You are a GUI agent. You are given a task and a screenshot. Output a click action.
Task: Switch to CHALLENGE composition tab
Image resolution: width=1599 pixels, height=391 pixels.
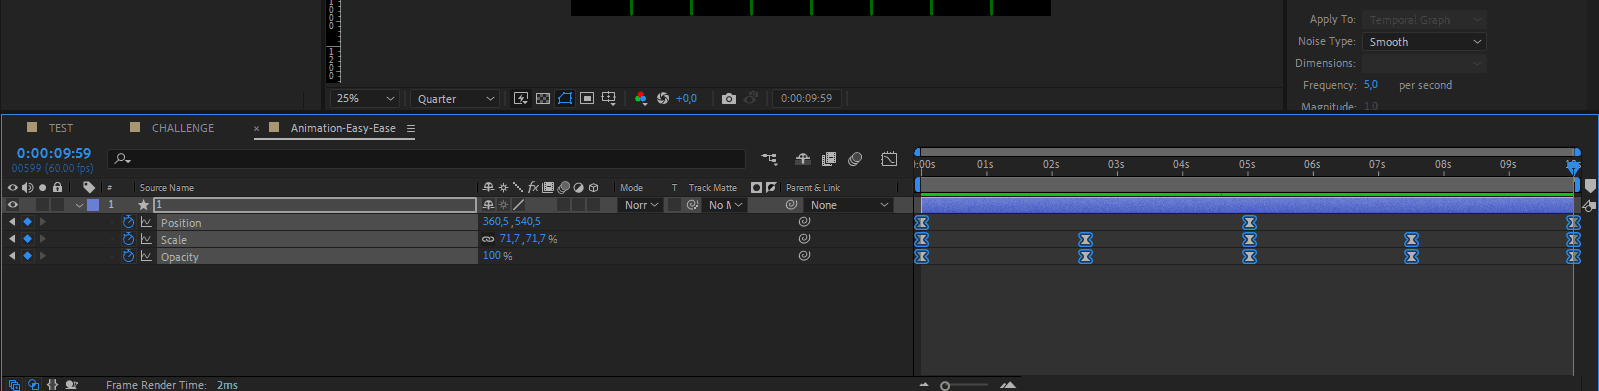(183, 128)
